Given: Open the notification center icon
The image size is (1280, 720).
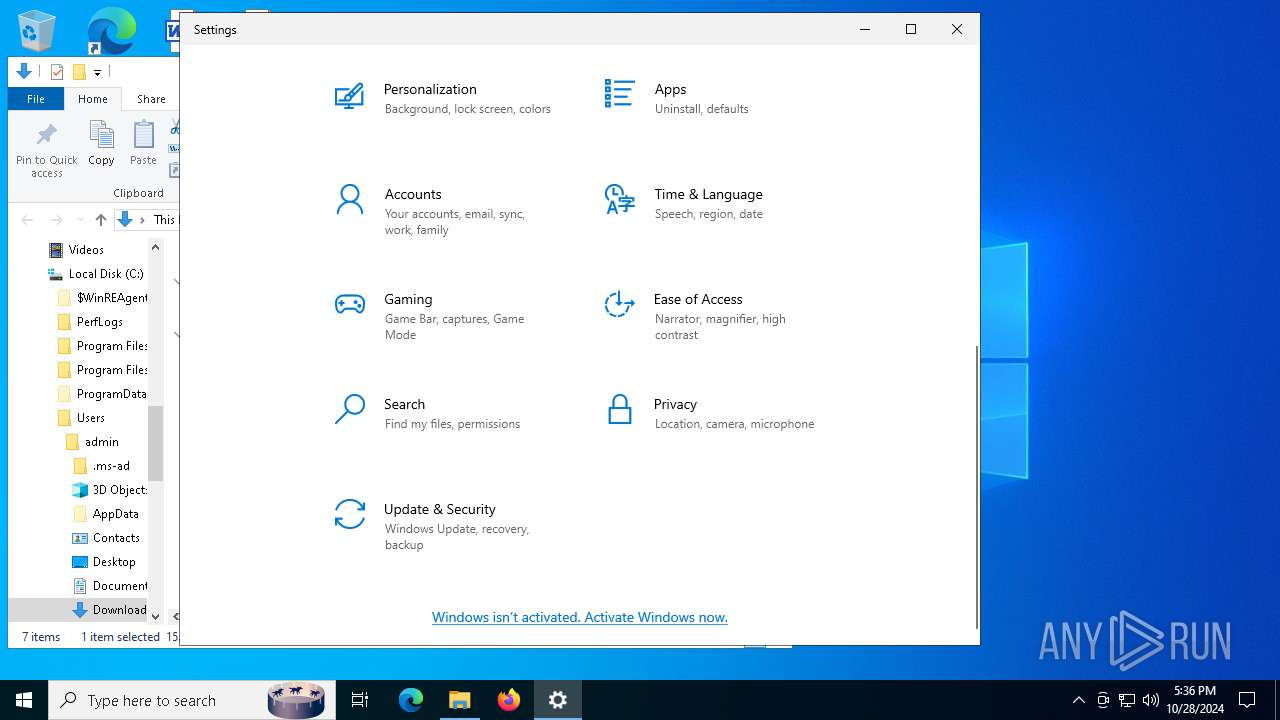Looking at the screenshot, I should 1247,700.
